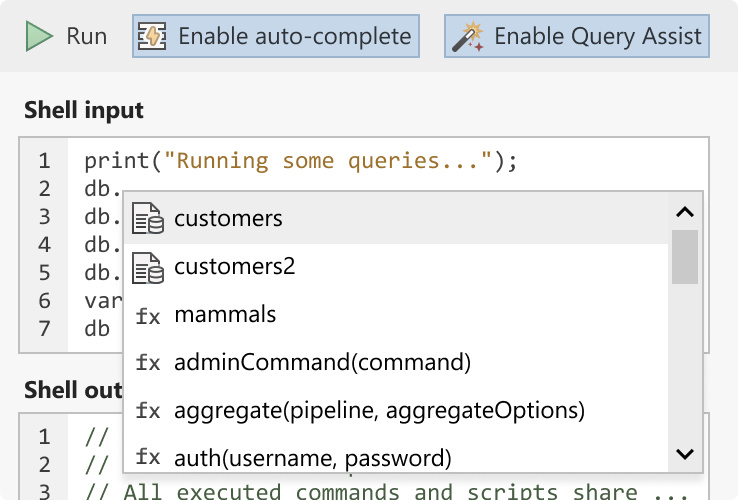Click the fx icon beside aggregate
The height and width of the screenshot is (500, 738).
(x=148, y=411)
